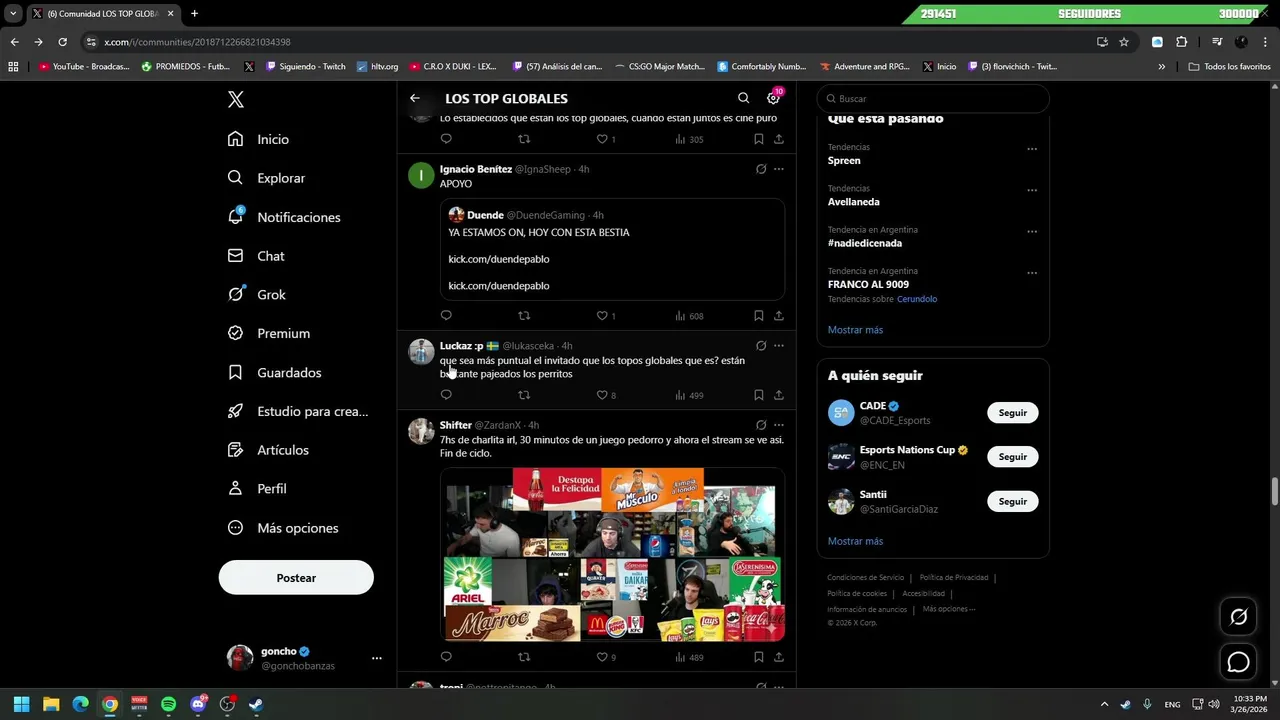View analytics 499 on Luckaz post
Screen dimensions: 1280x720
click(x=689, y=395)
